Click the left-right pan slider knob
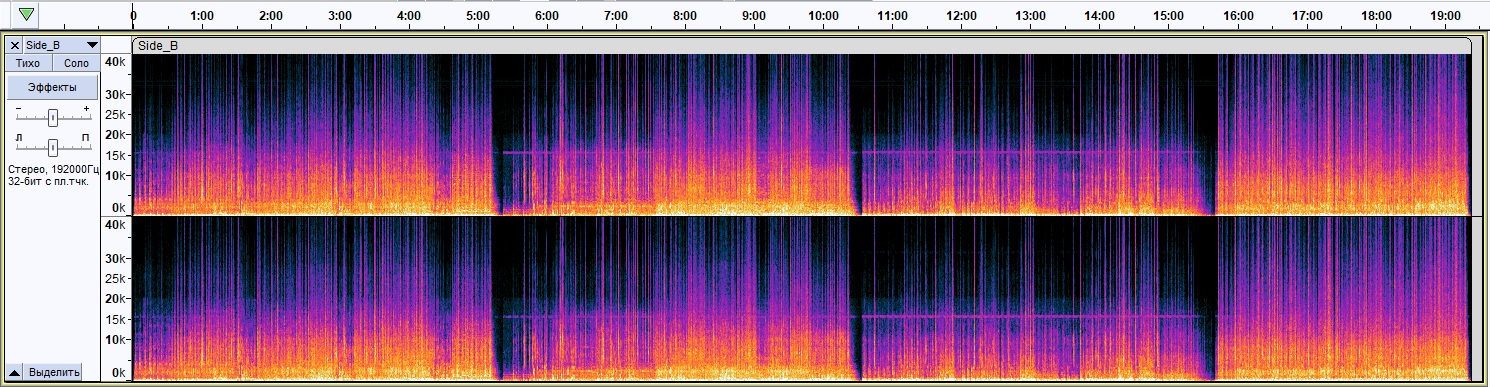 coord(53,147)
